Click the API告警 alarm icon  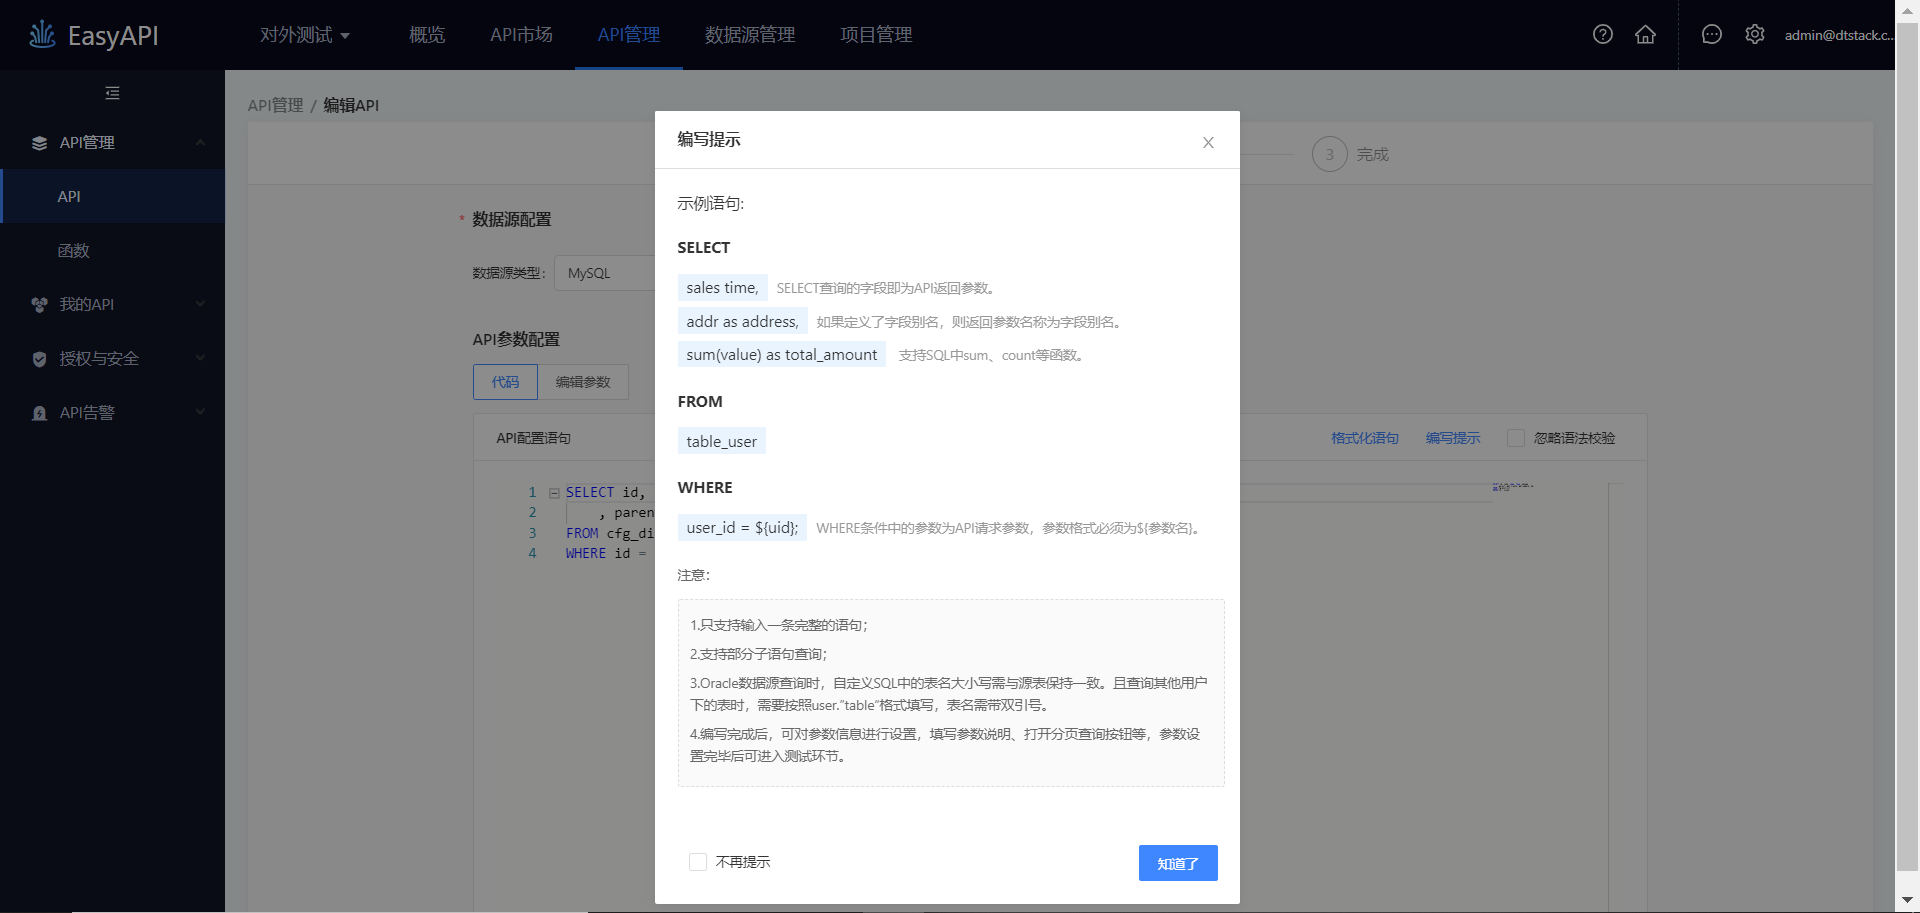point(39,413)
